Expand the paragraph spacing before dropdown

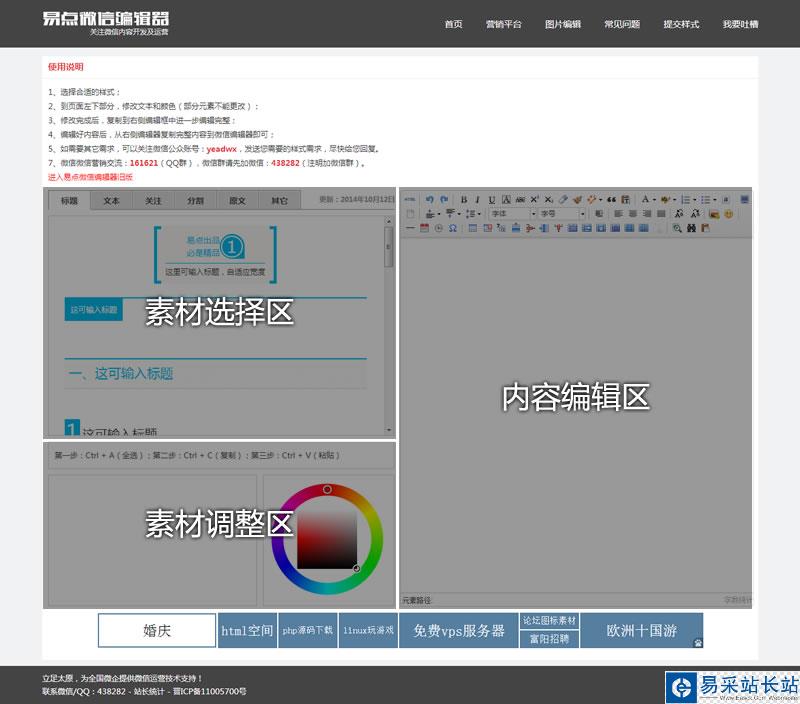(439, 214)
